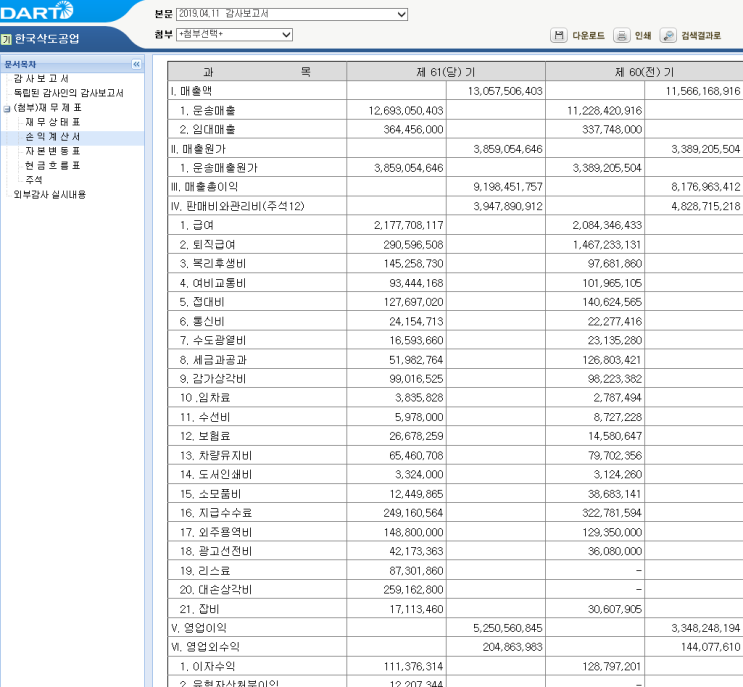
Task: Click the 9. 감가상각비 row label
Action: 213,379
